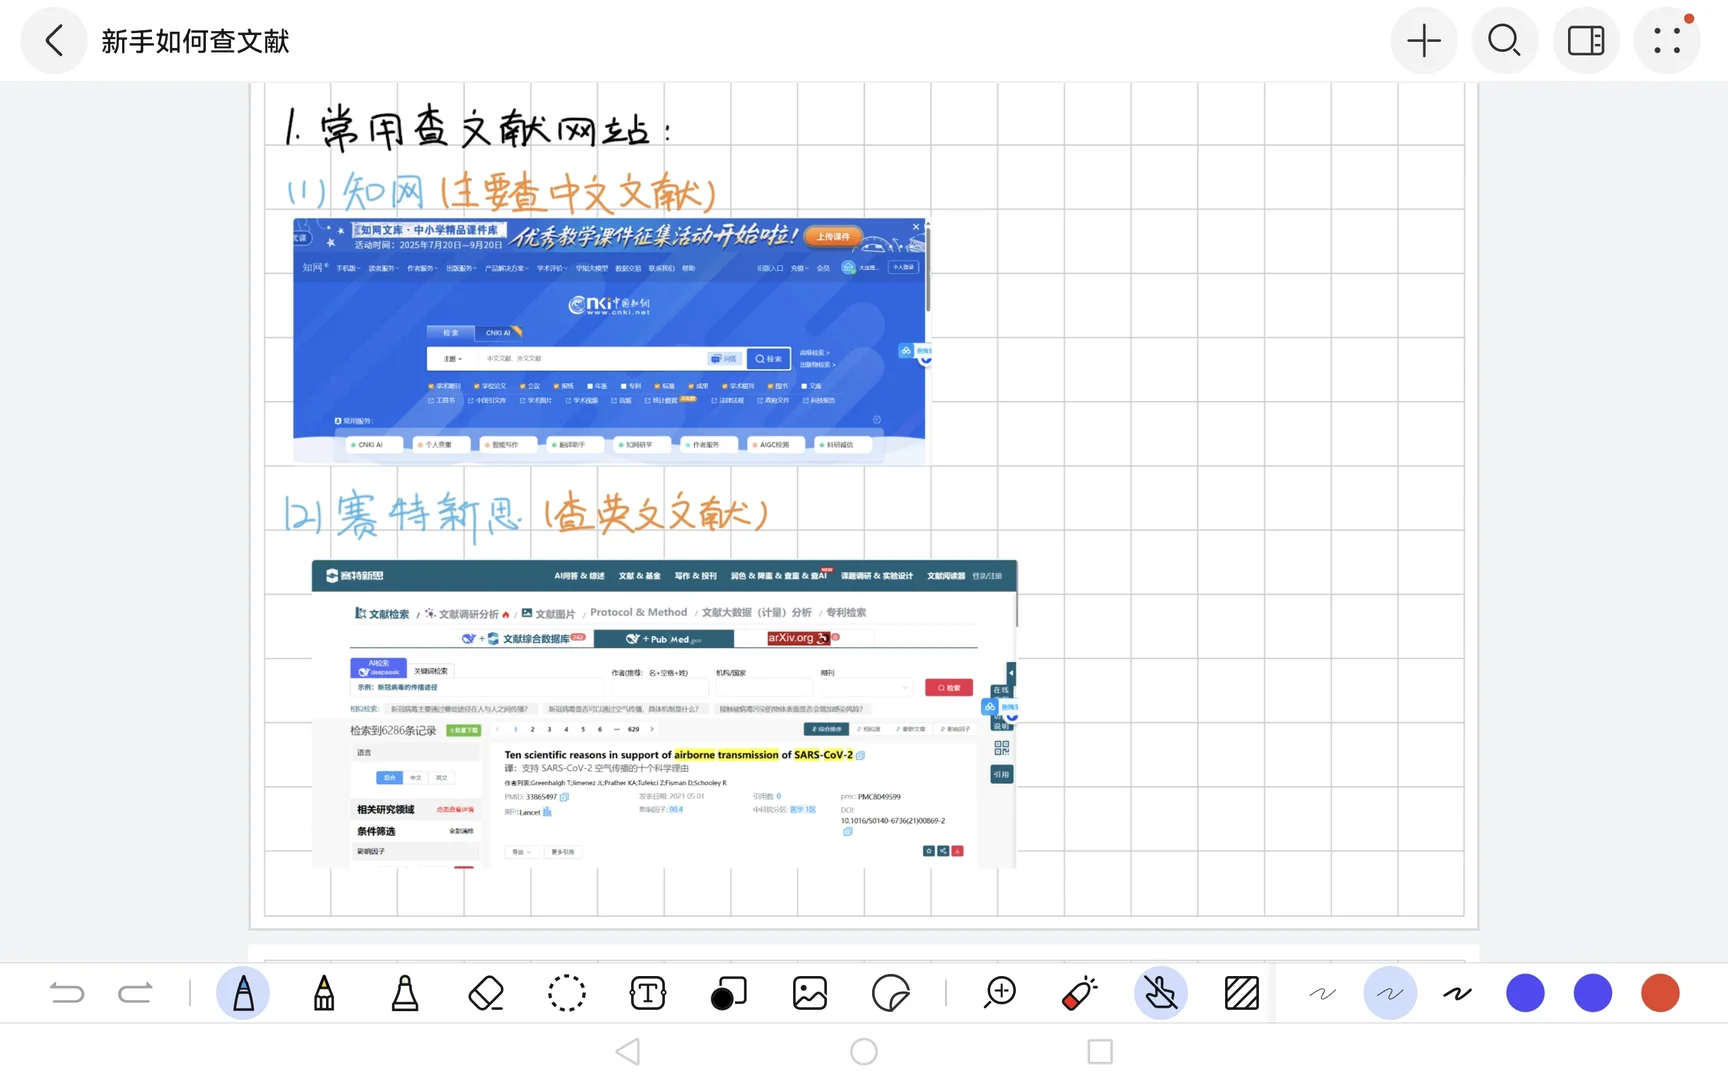Tap the note title 新手如何查文献
This screenshot has width=1728, height=1080.
195,41
